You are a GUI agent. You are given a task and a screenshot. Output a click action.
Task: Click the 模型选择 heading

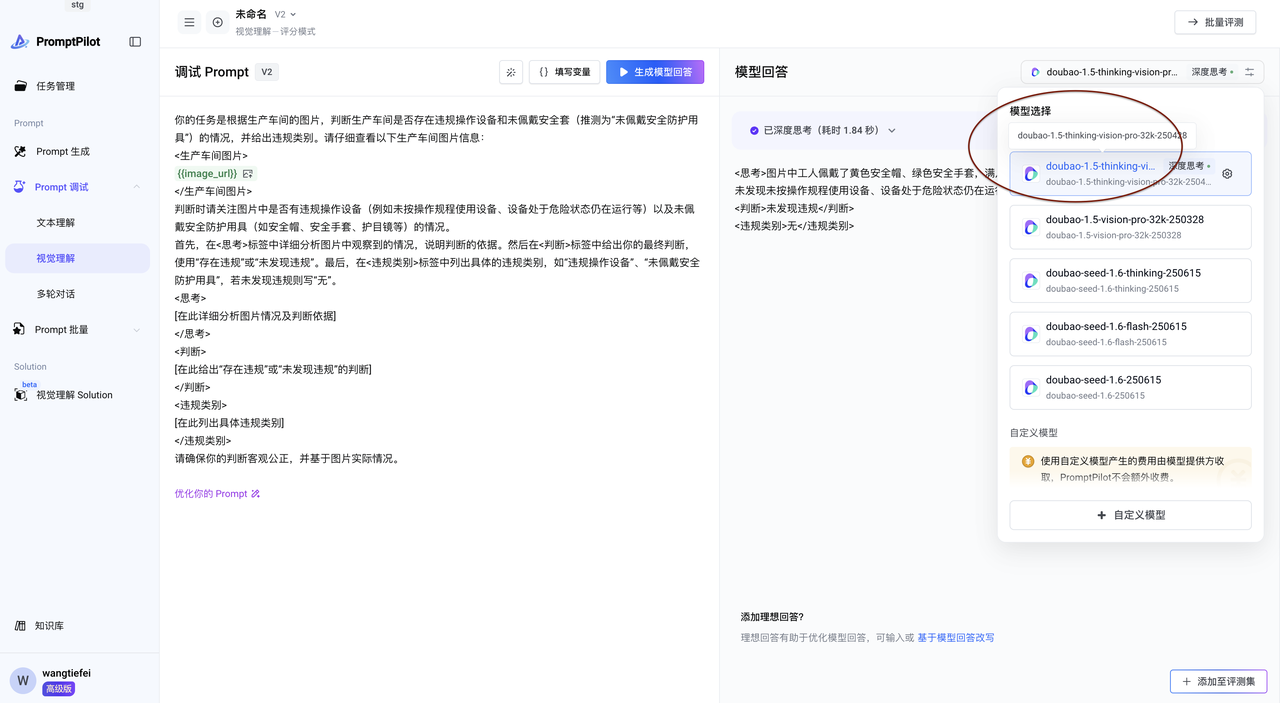(x=1030, y=111)
